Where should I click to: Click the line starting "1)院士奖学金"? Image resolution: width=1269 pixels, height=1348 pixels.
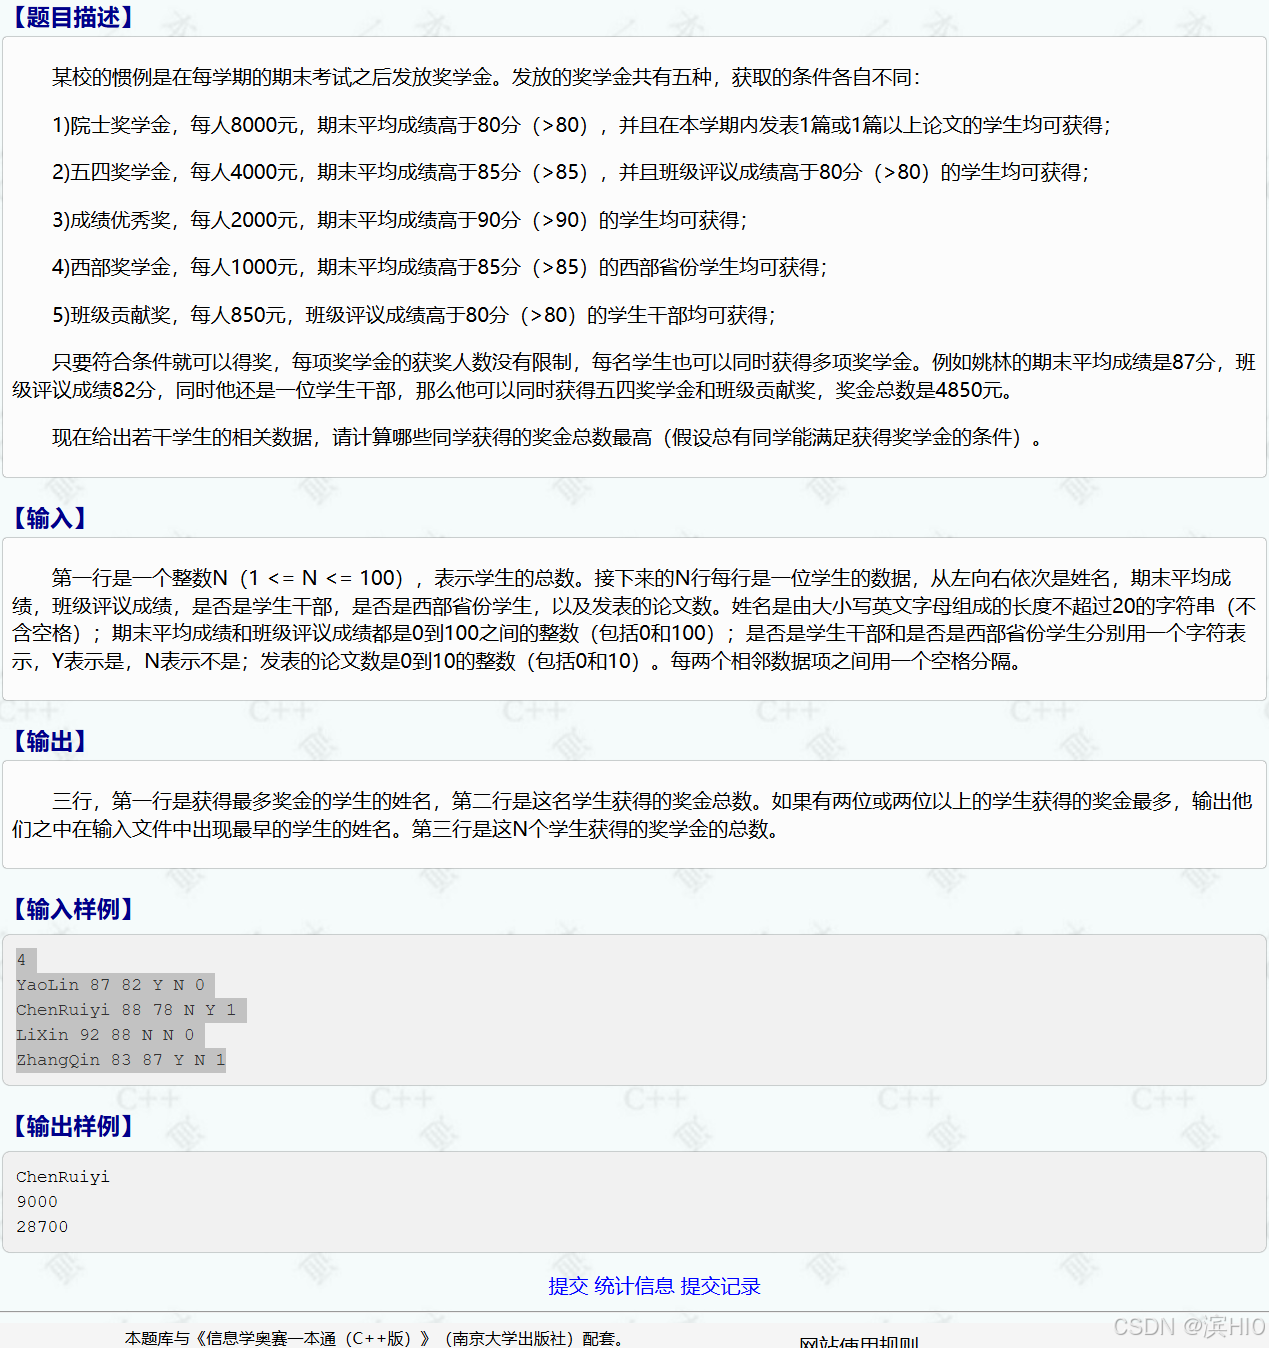581,125
